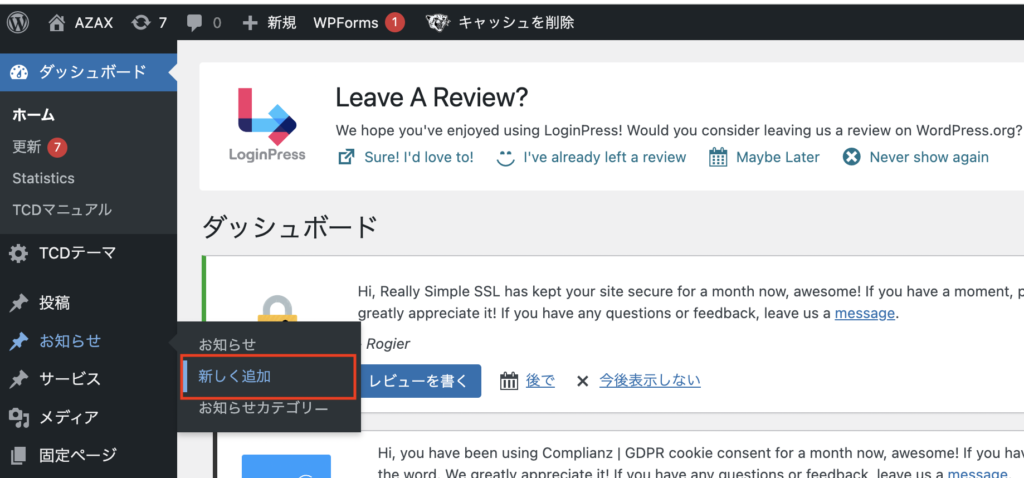Select お知らせ in the flyout submenu
The height and width of the screenshot is (478, 1024).
pyautogui.click(x=227, y=344)
